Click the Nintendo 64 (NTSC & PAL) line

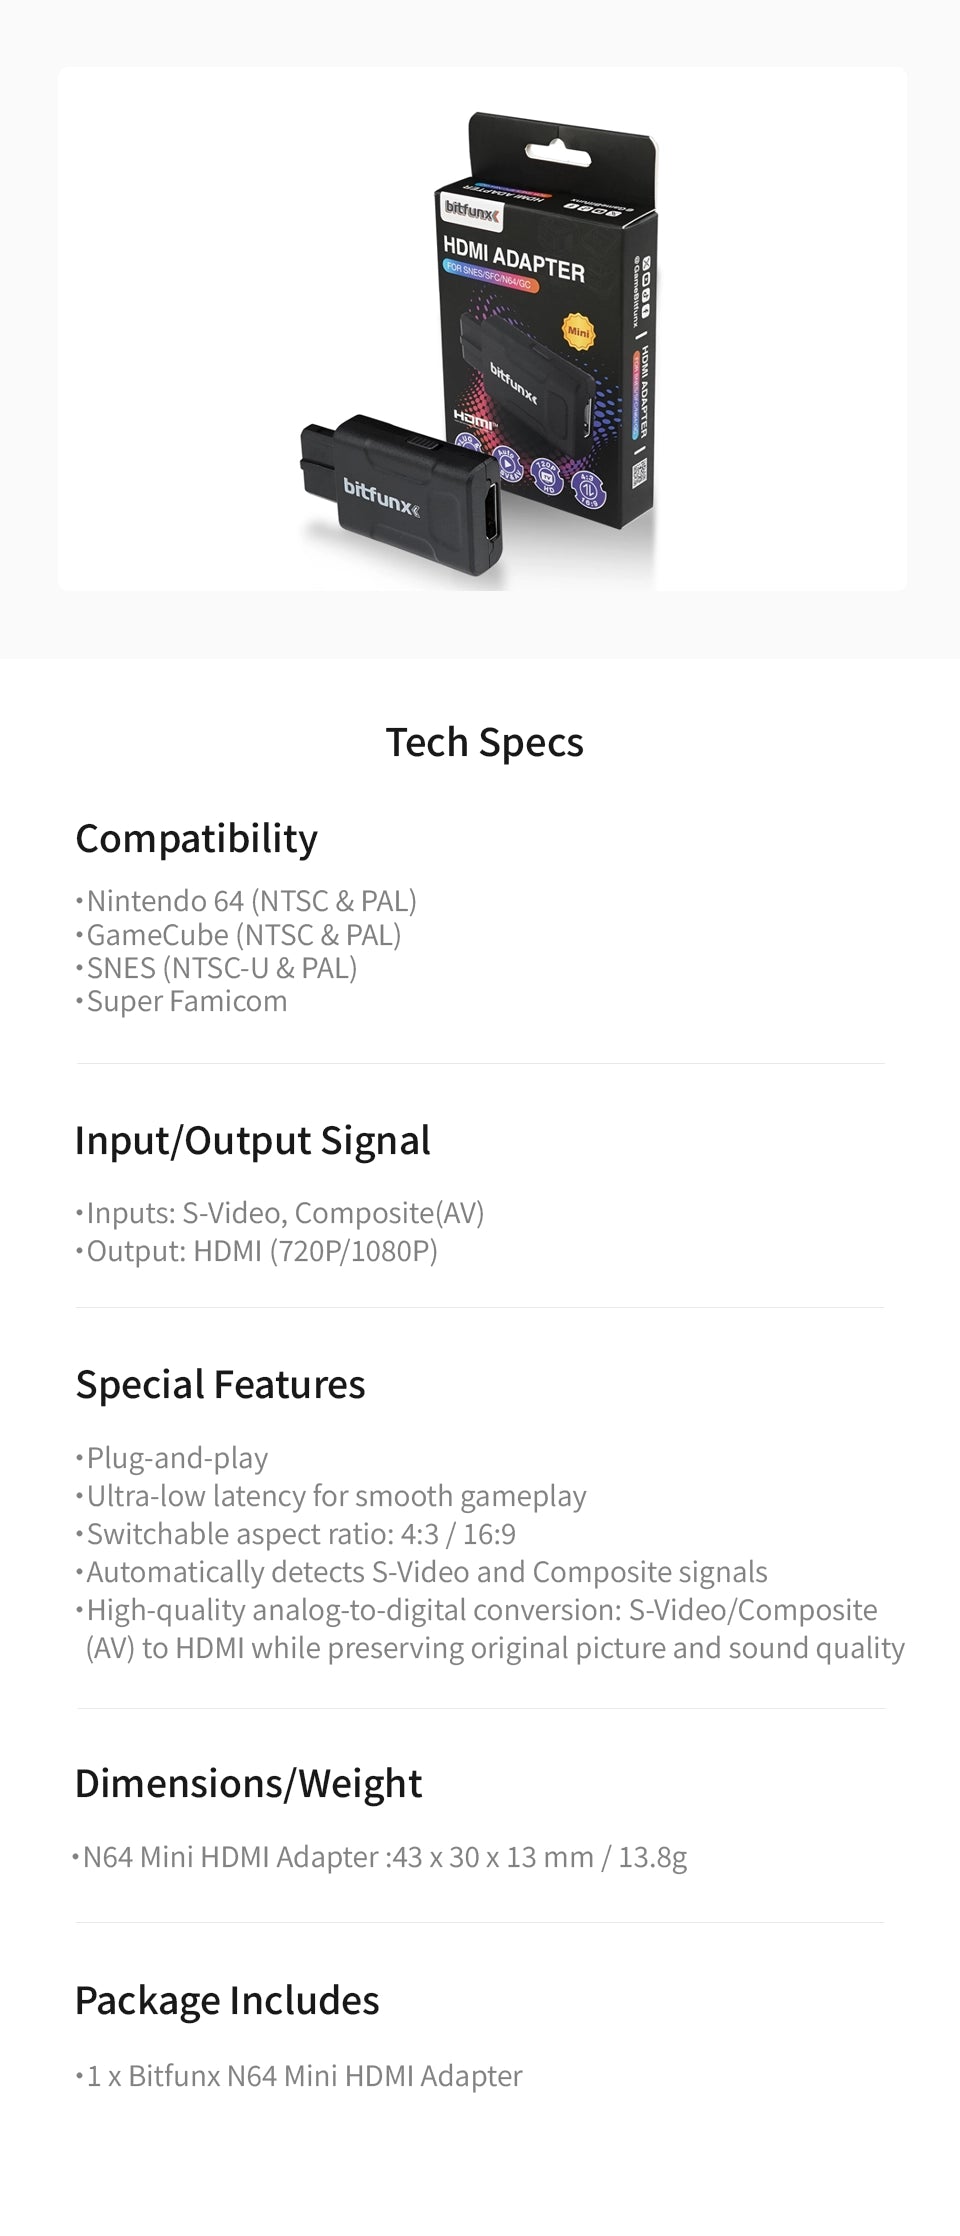[x=251, y=901]
